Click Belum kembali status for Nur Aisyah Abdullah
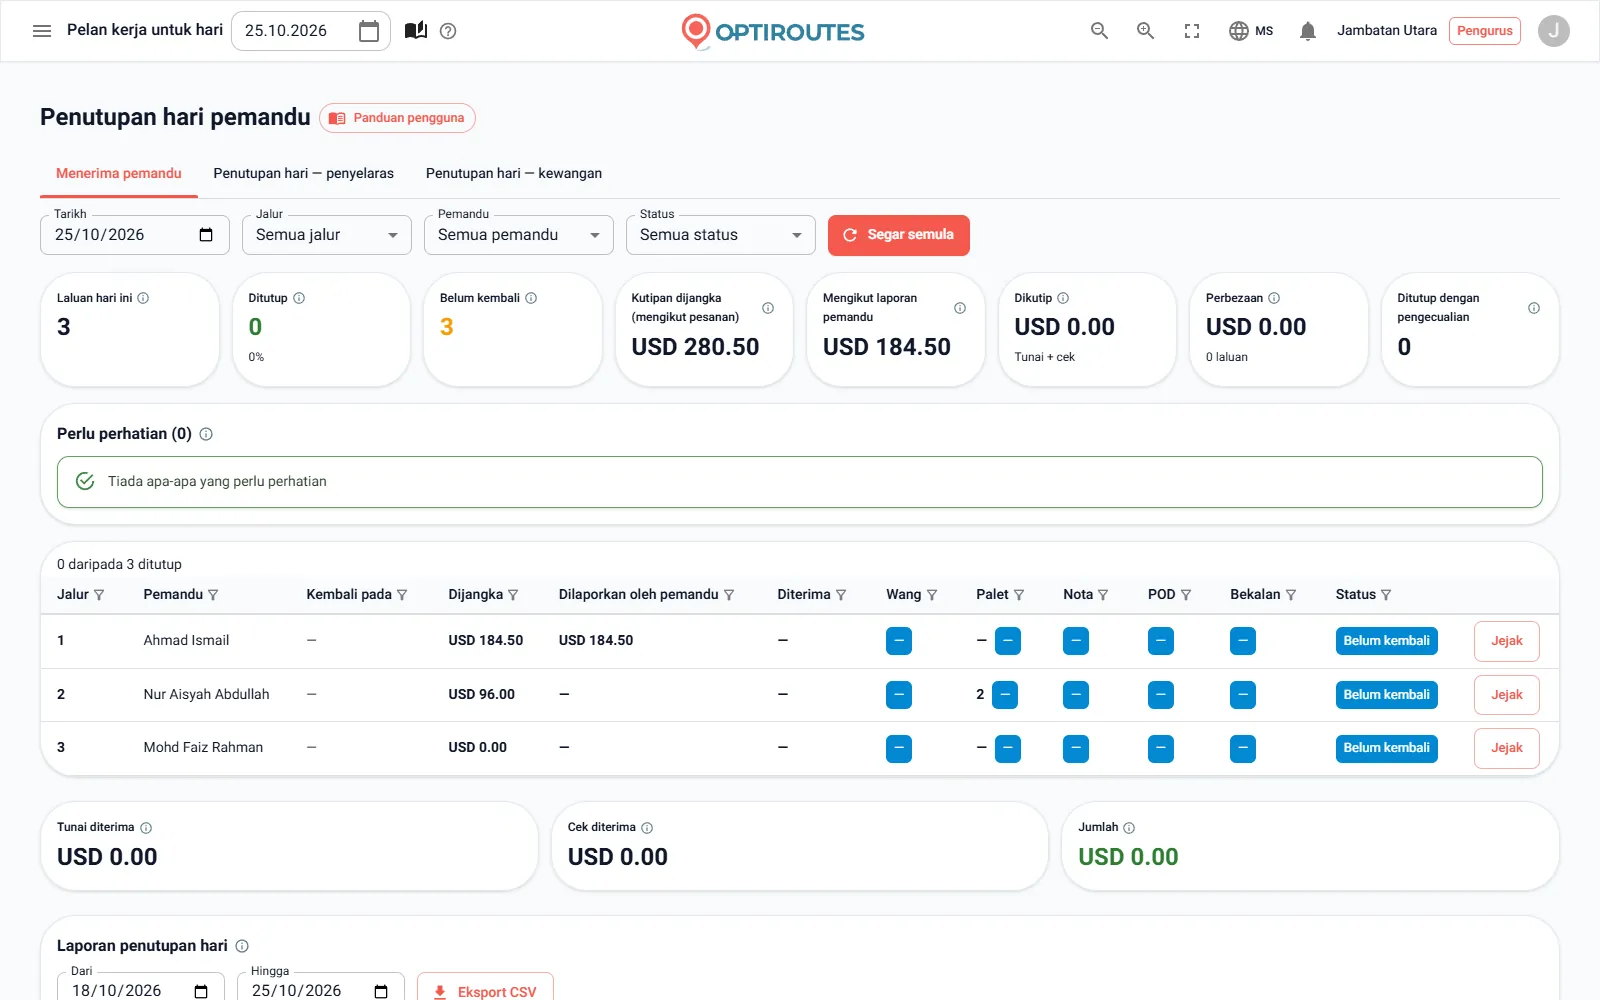Viewport: 1600px width, 1000px height. pos(1386,695)
